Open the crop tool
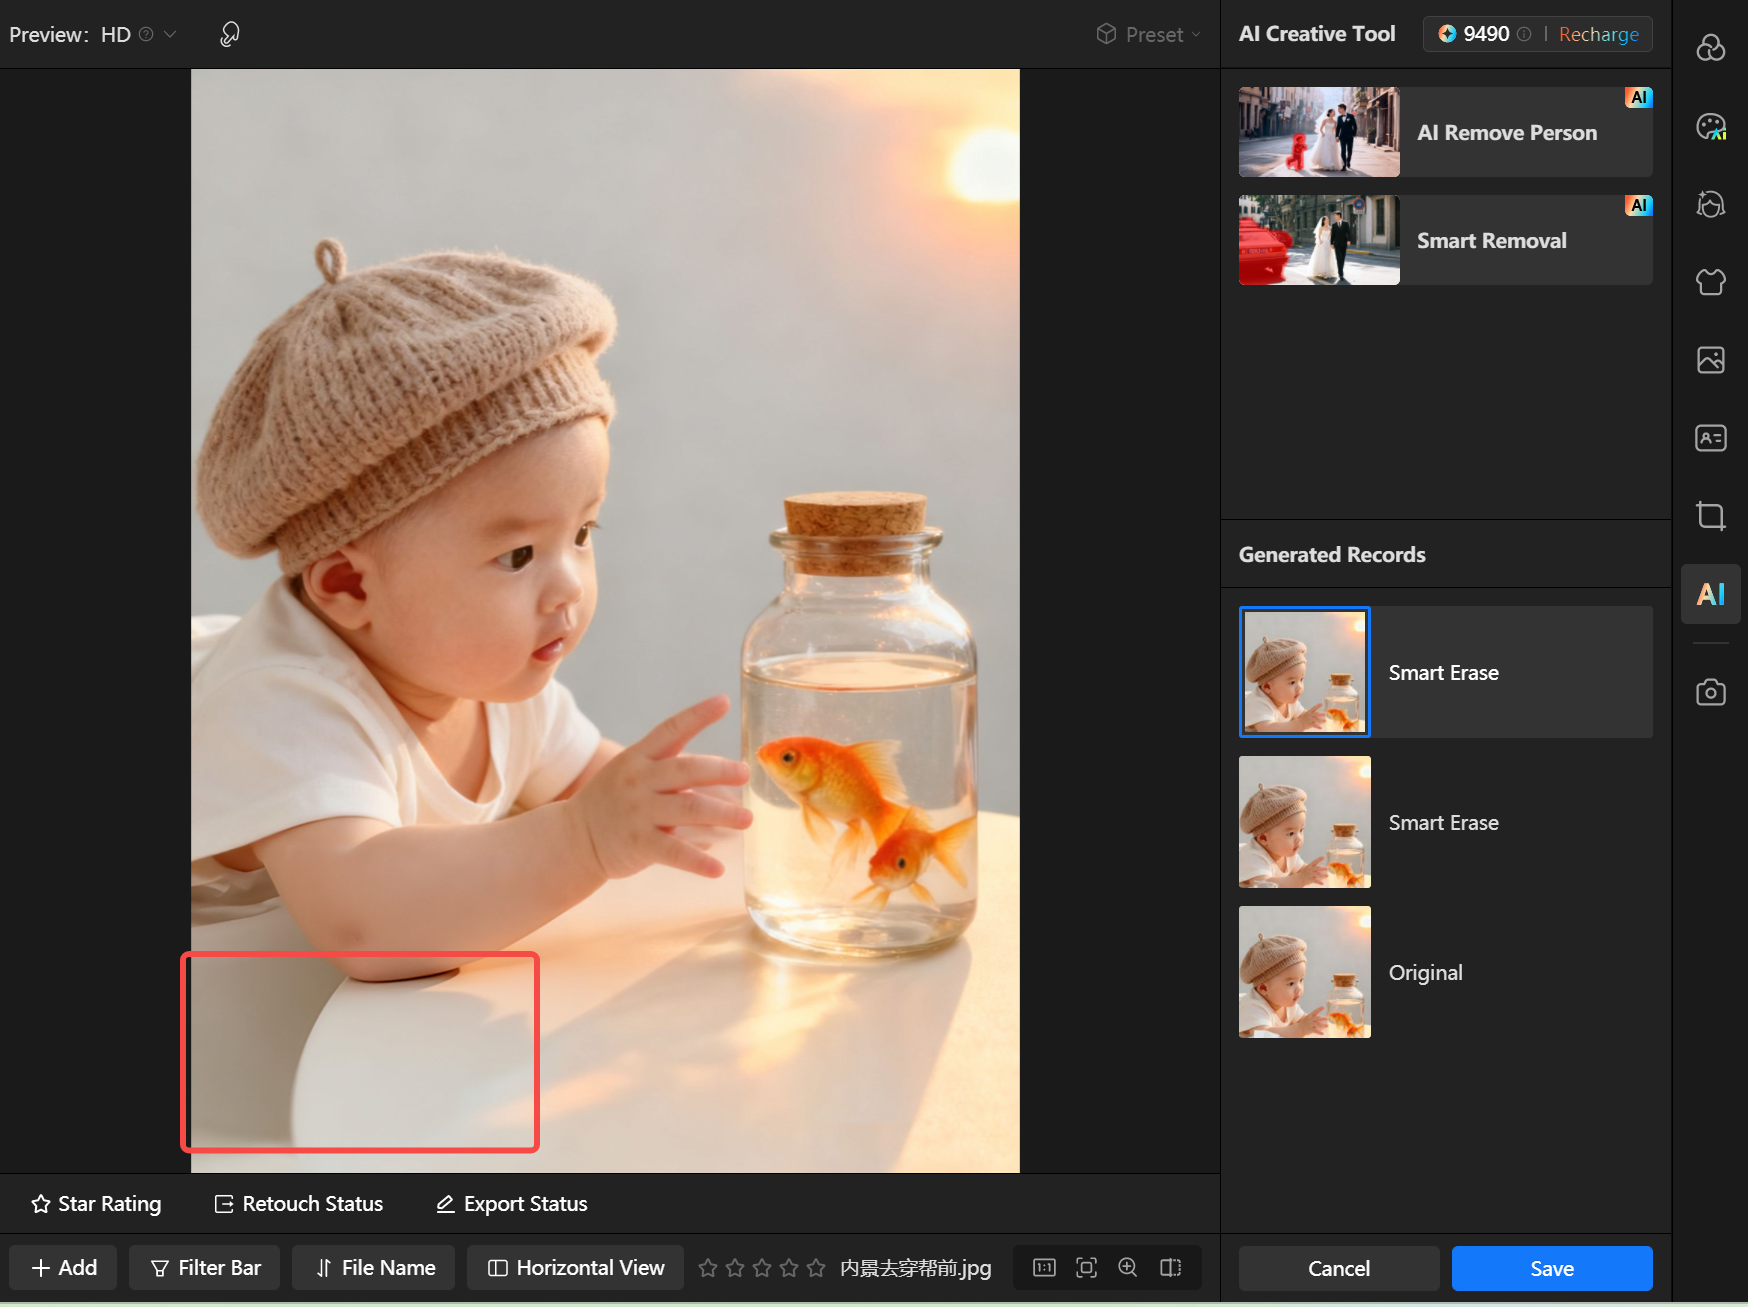This screenshot has height=1307, width=1748. pos(1710,516)
